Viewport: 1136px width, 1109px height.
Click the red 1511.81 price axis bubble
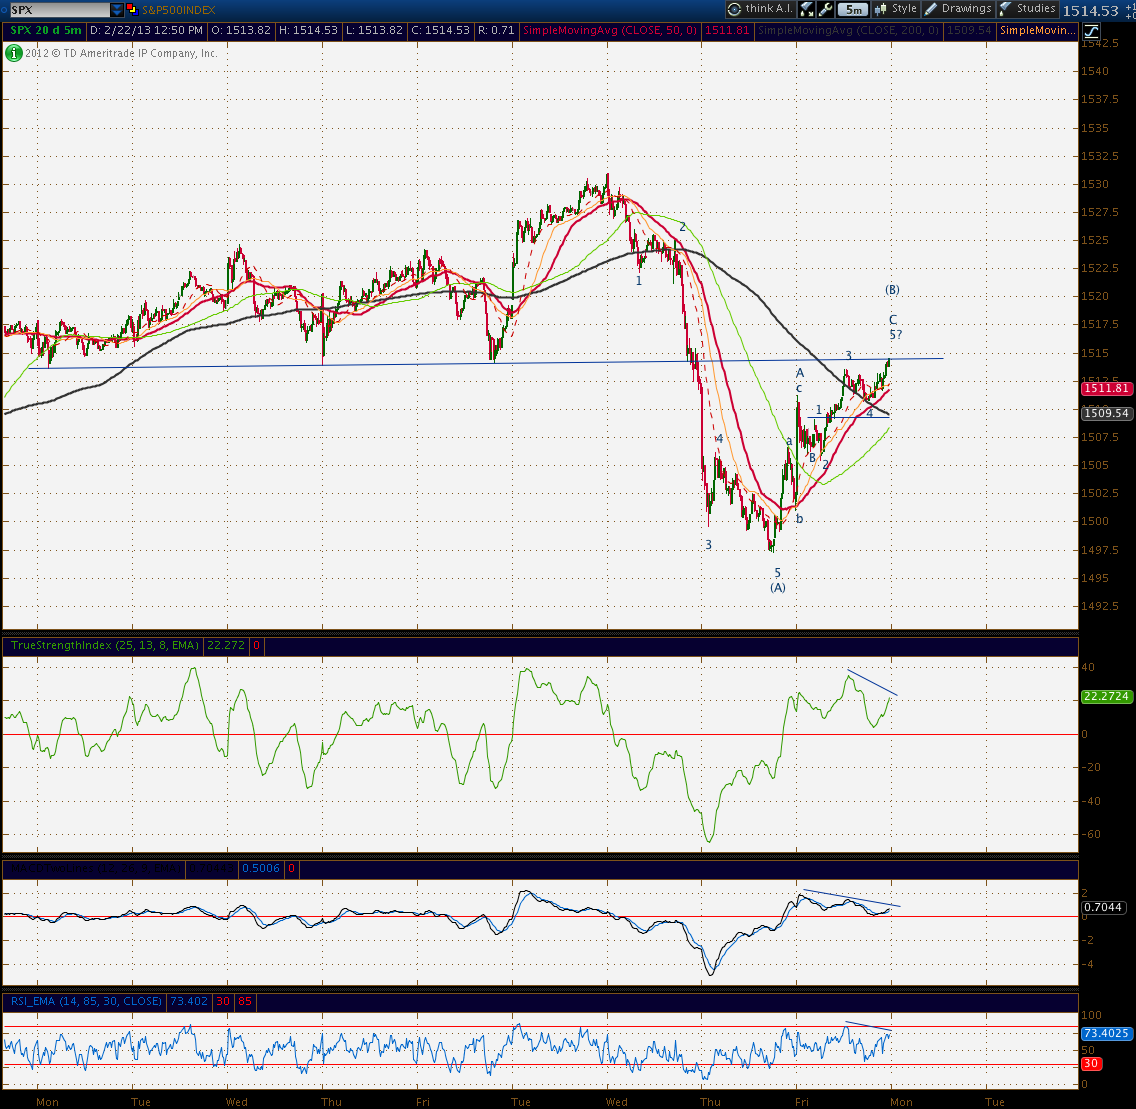(x=1106, y=389)
